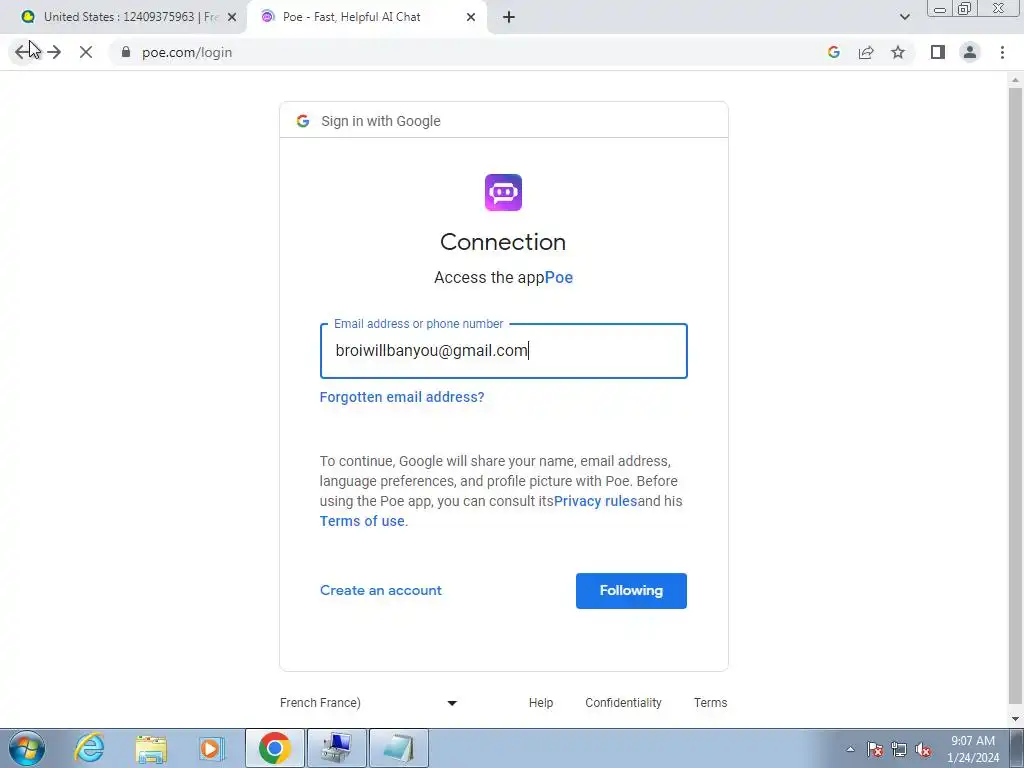The width and height of the screenshot is (1024, 768).
Task: Open the network status tray icon
Action: click(x=899, y=749)
